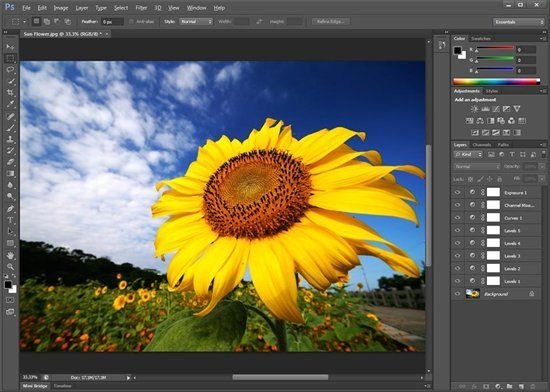550x392 pixels.
Task: Hide the Levels 3 layer
Action: (457, 256)
